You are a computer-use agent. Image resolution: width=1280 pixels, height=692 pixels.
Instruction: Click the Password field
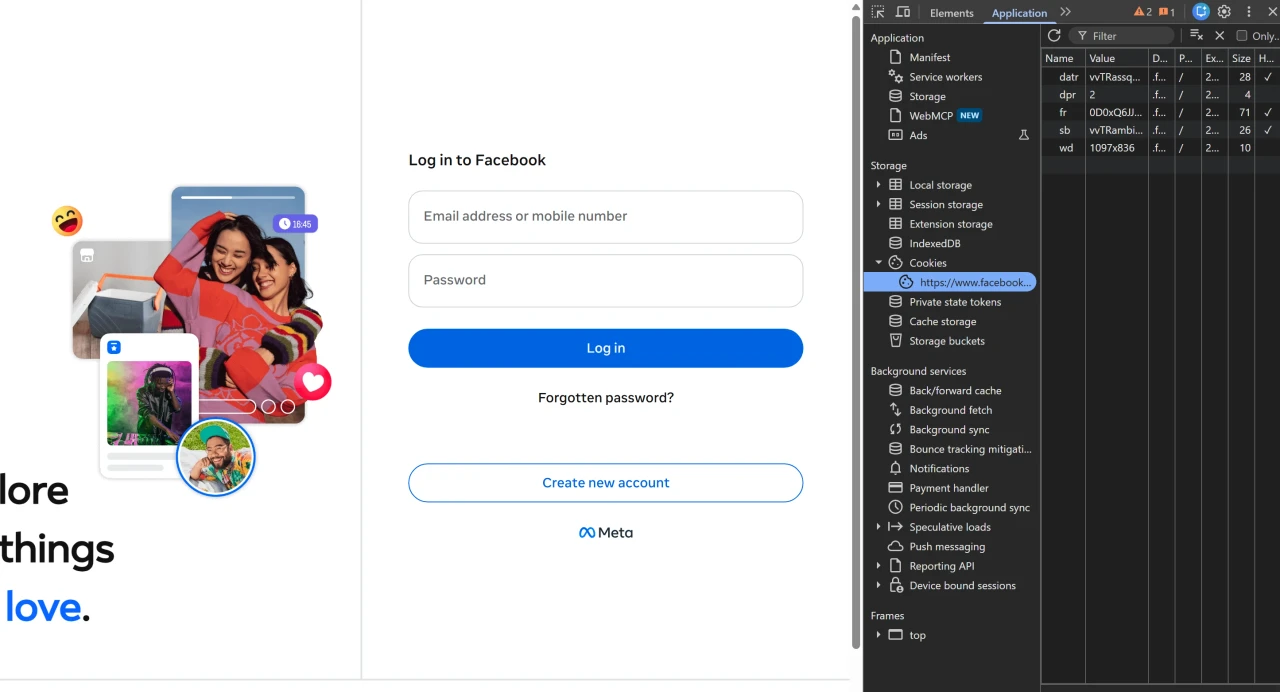tap(605, 281)
